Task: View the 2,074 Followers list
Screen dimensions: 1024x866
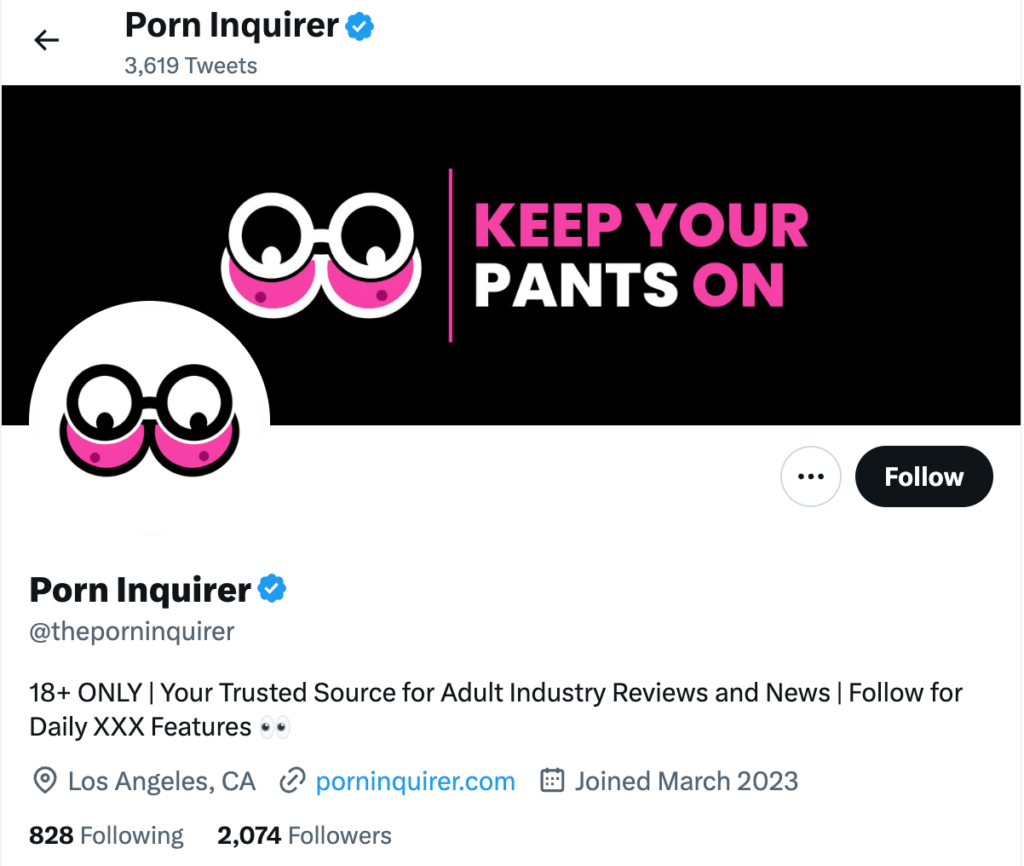Action: click(304, 835)
